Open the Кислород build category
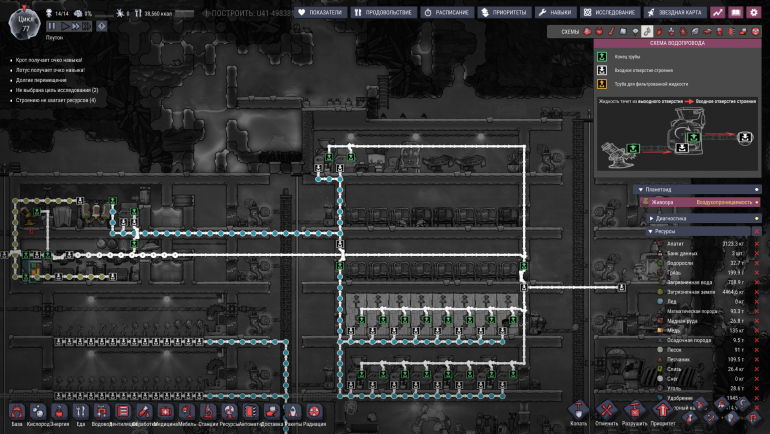The image size is (770, 434). (37, 413)
